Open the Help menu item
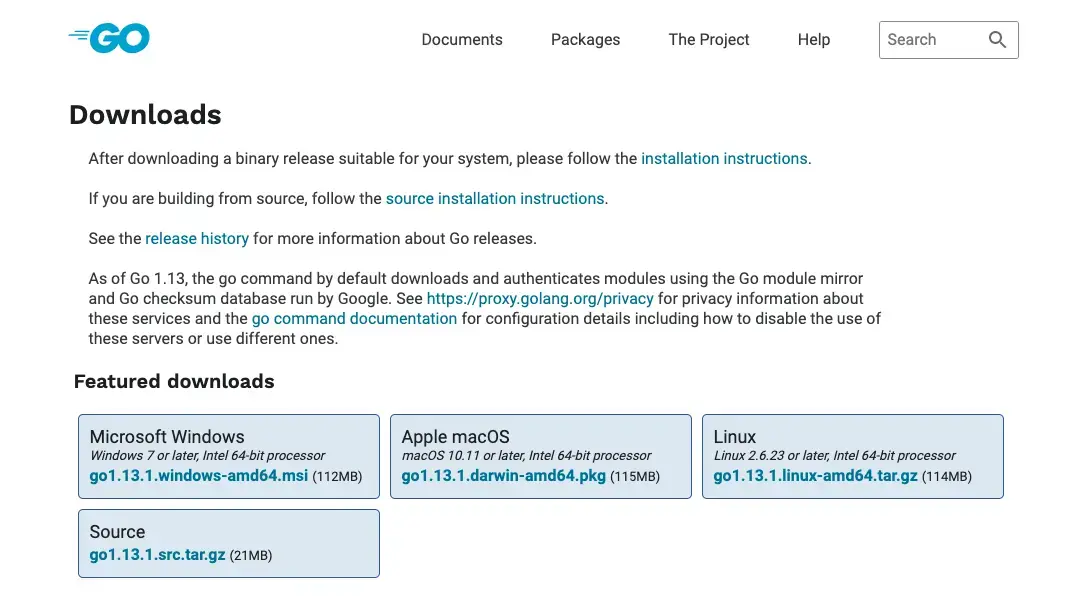The image size is (1089, 601). pos(814,40)
